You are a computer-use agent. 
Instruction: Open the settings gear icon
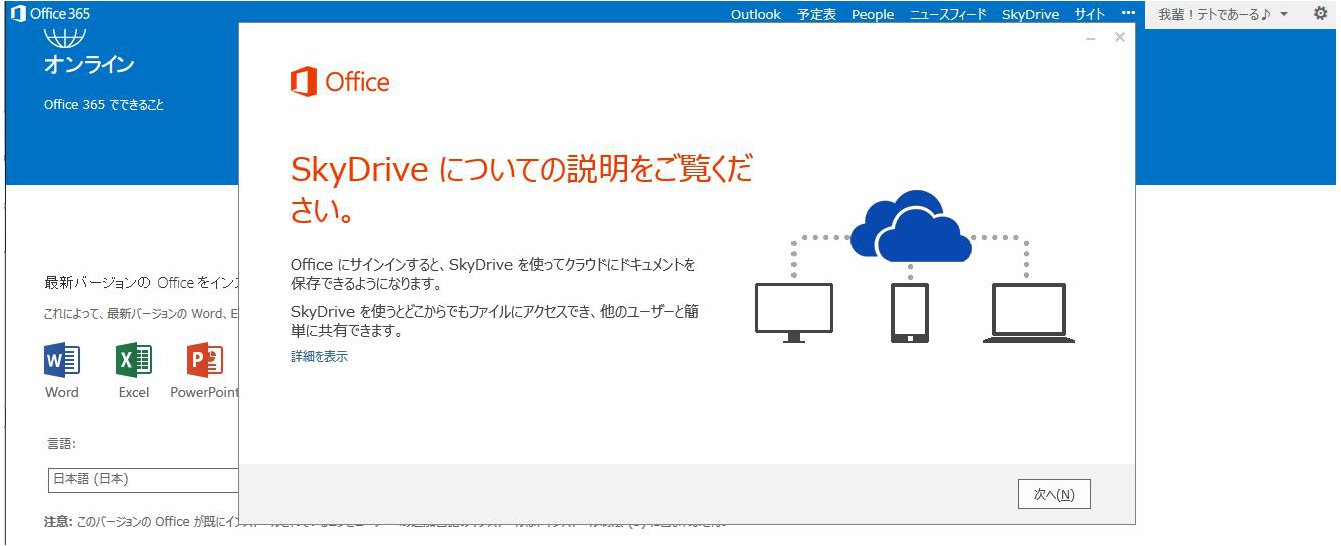coord(1320,14)
